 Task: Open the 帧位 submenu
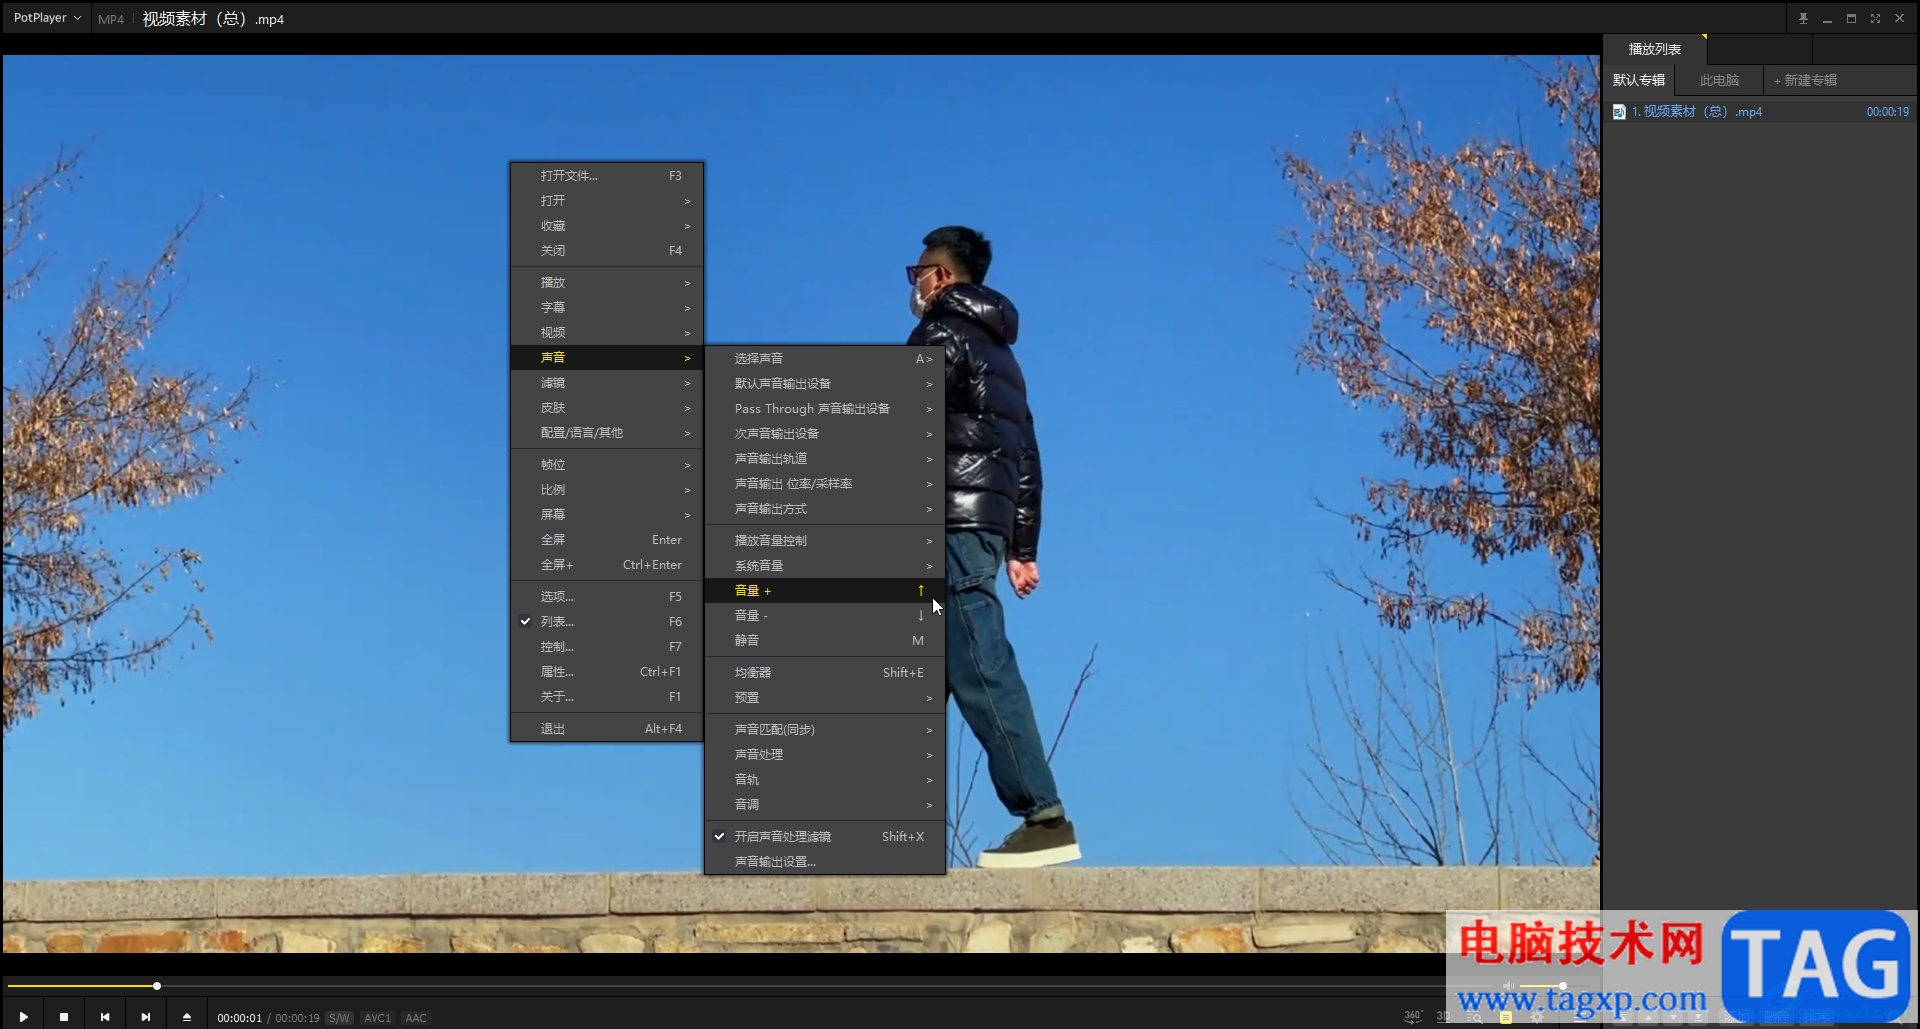(x=607, y=465)
